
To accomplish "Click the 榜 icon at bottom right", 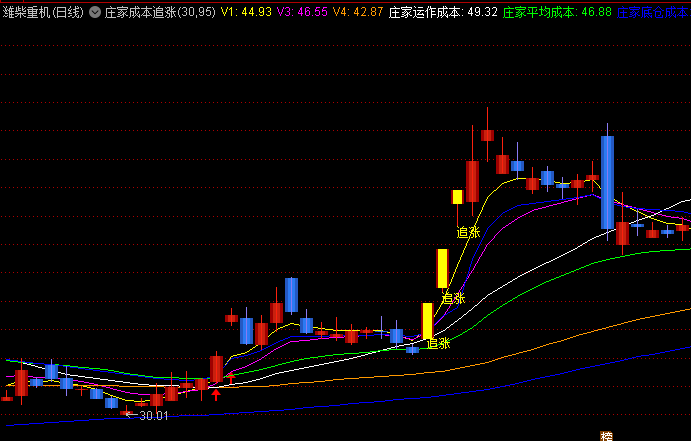I will click(606, 436).
